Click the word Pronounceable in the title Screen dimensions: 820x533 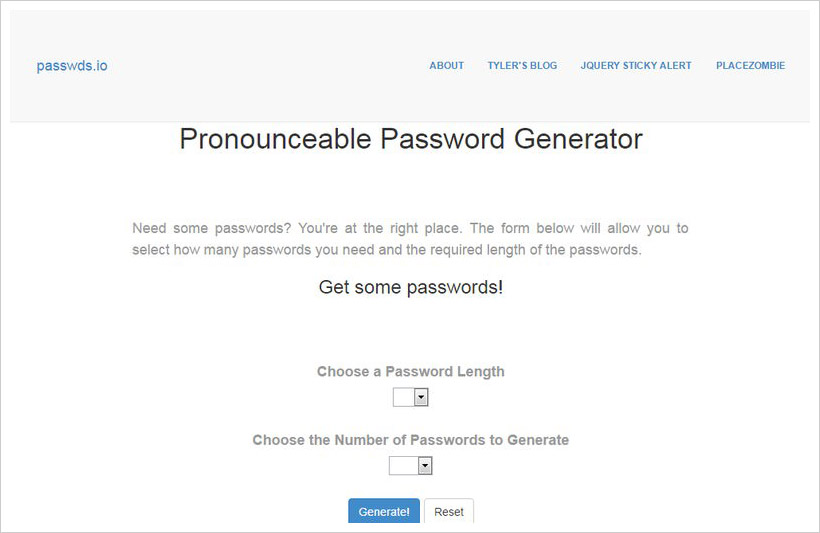276,139
